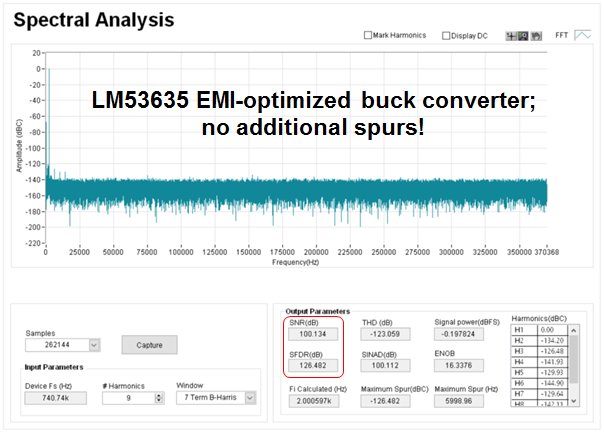Increment the number of harmonics stepper
The width and height of the screenshot is (604, 433).
[159, 394]
